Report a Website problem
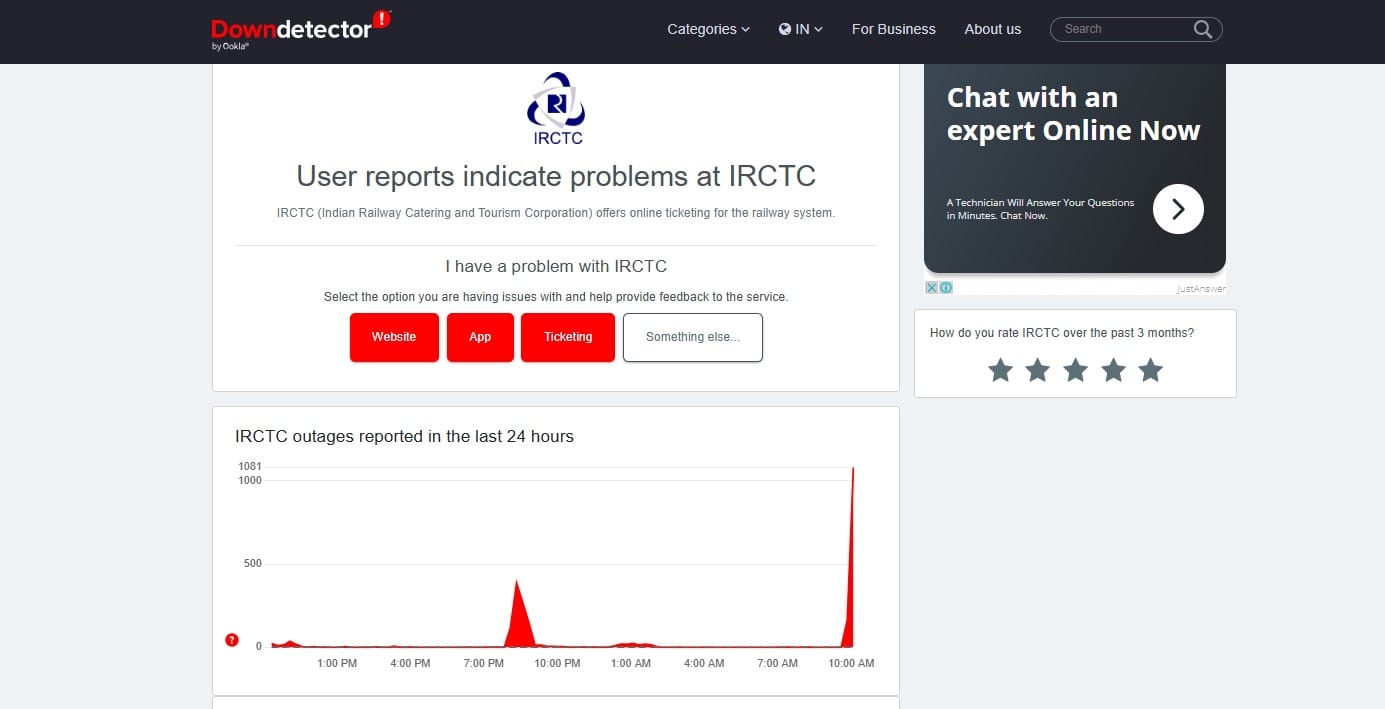 (x=394, y=337)
